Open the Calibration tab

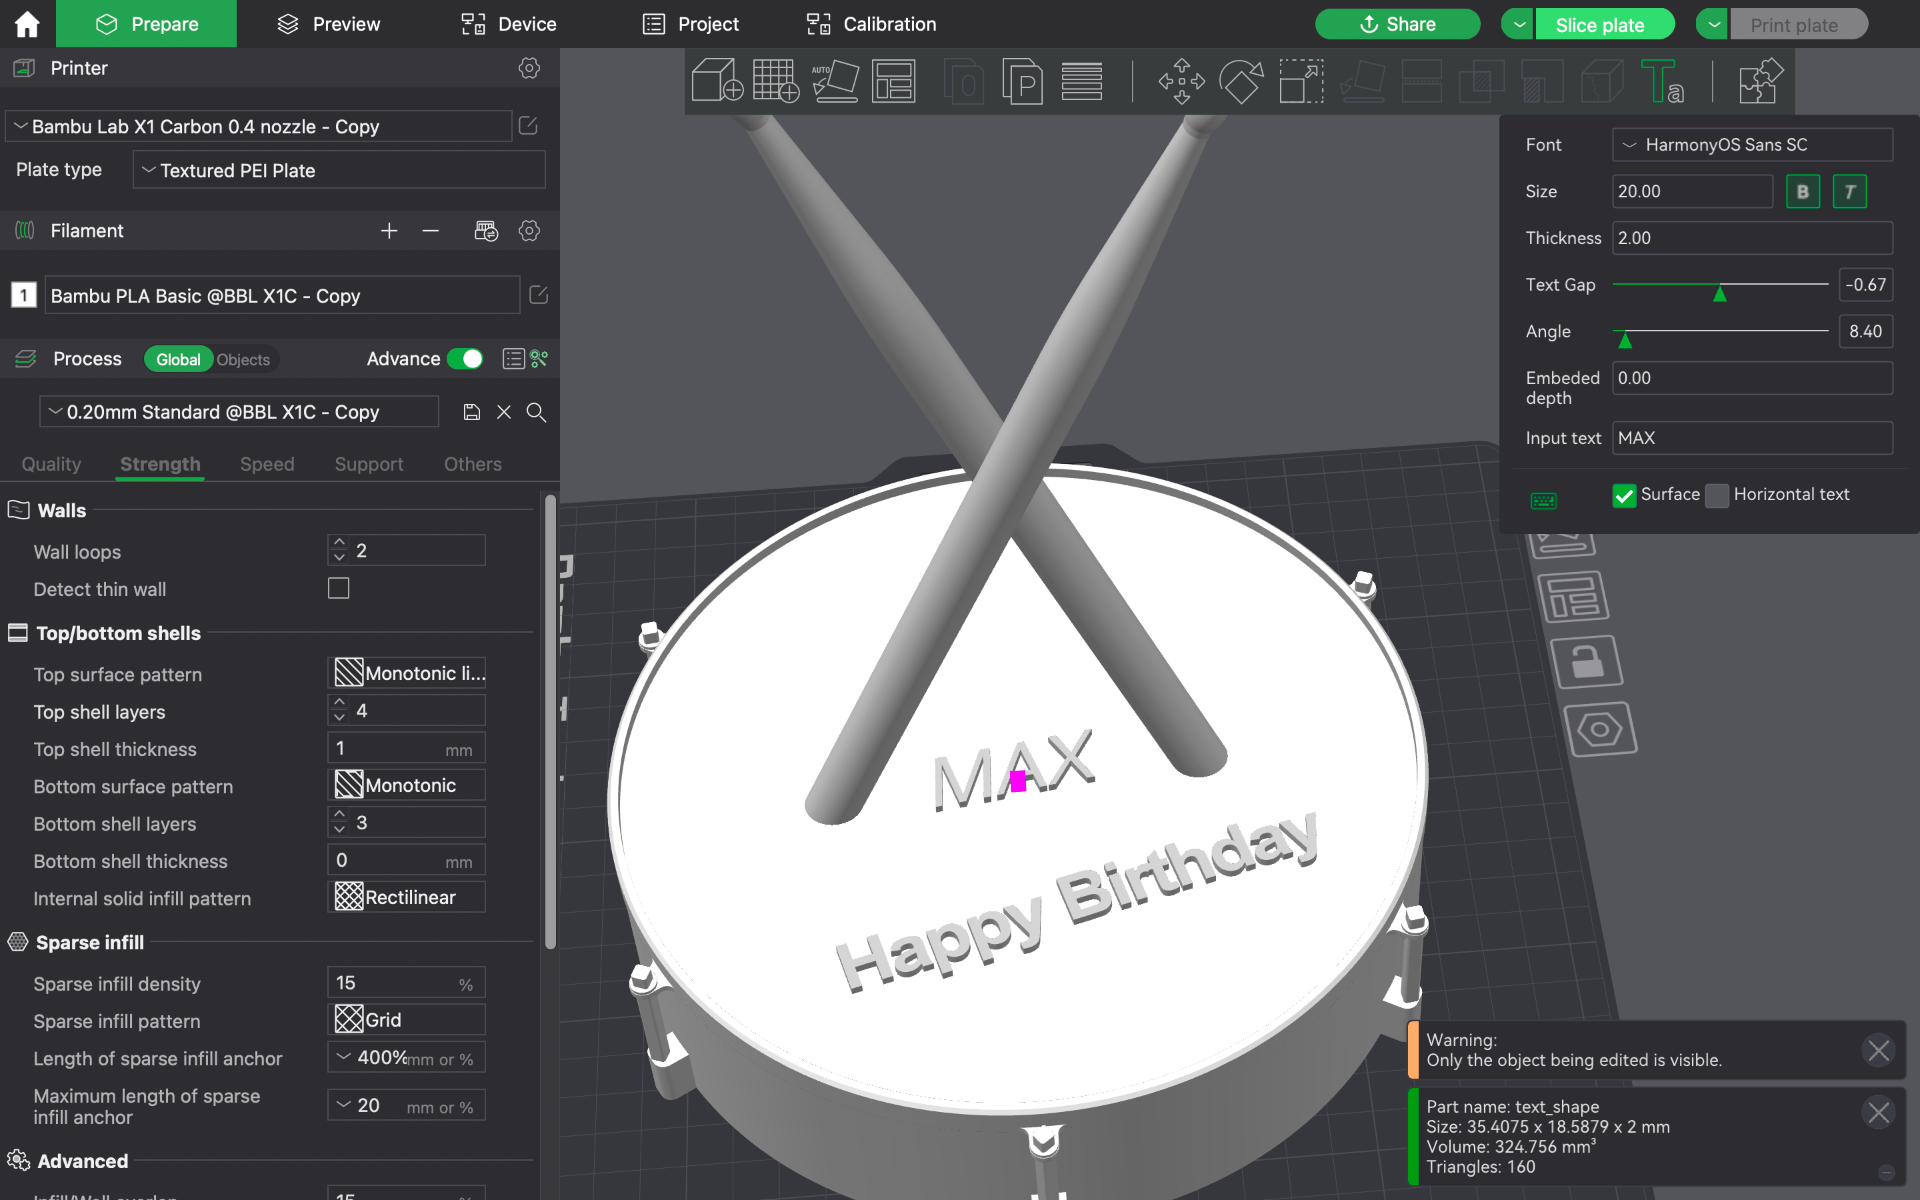pyautogui.click(x=871, y=24)
